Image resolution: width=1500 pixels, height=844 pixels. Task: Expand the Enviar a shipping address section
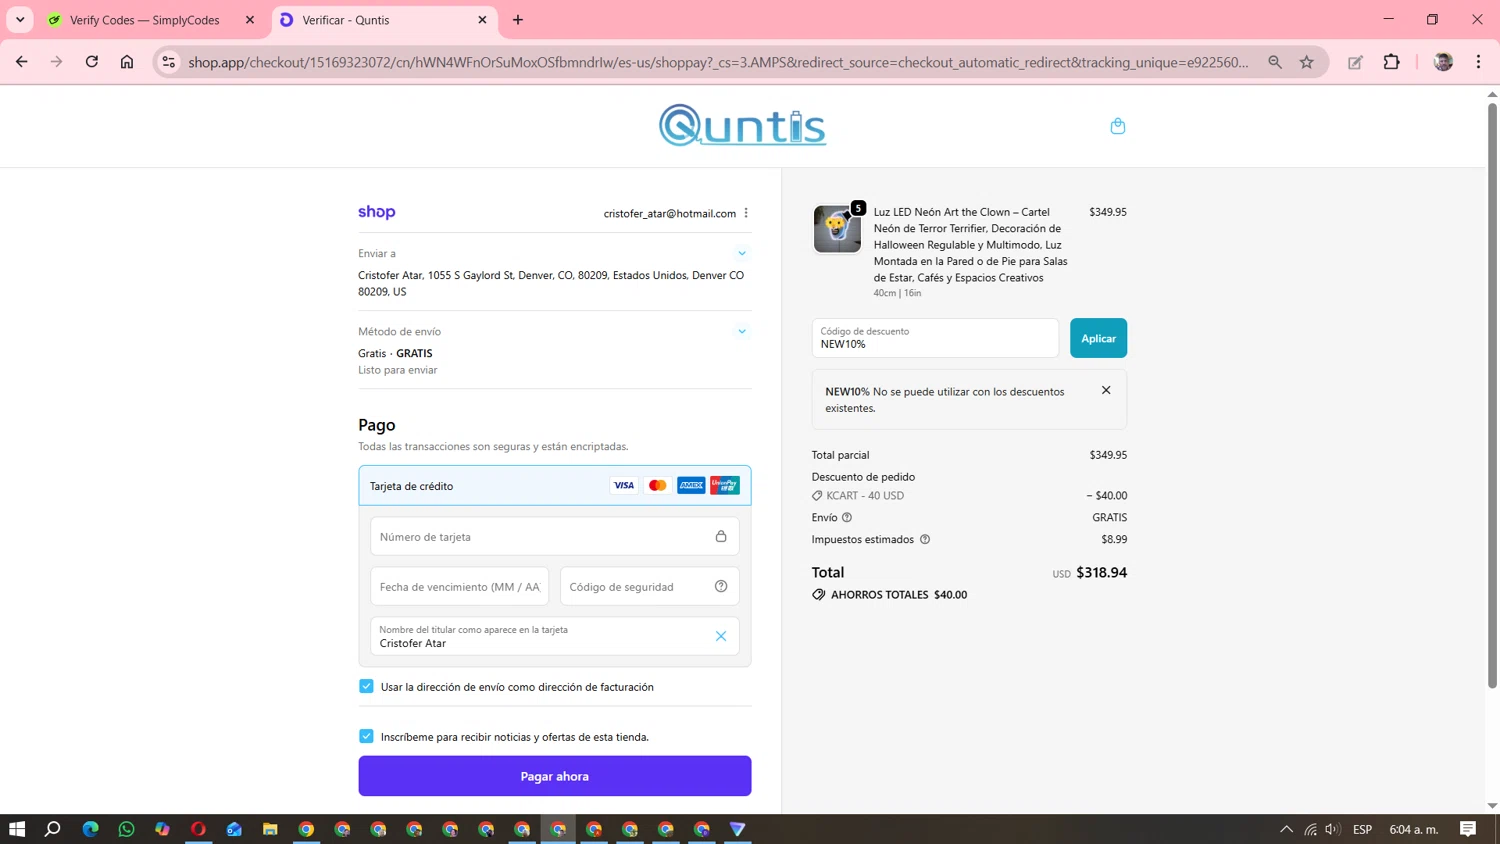click(742, 253)
